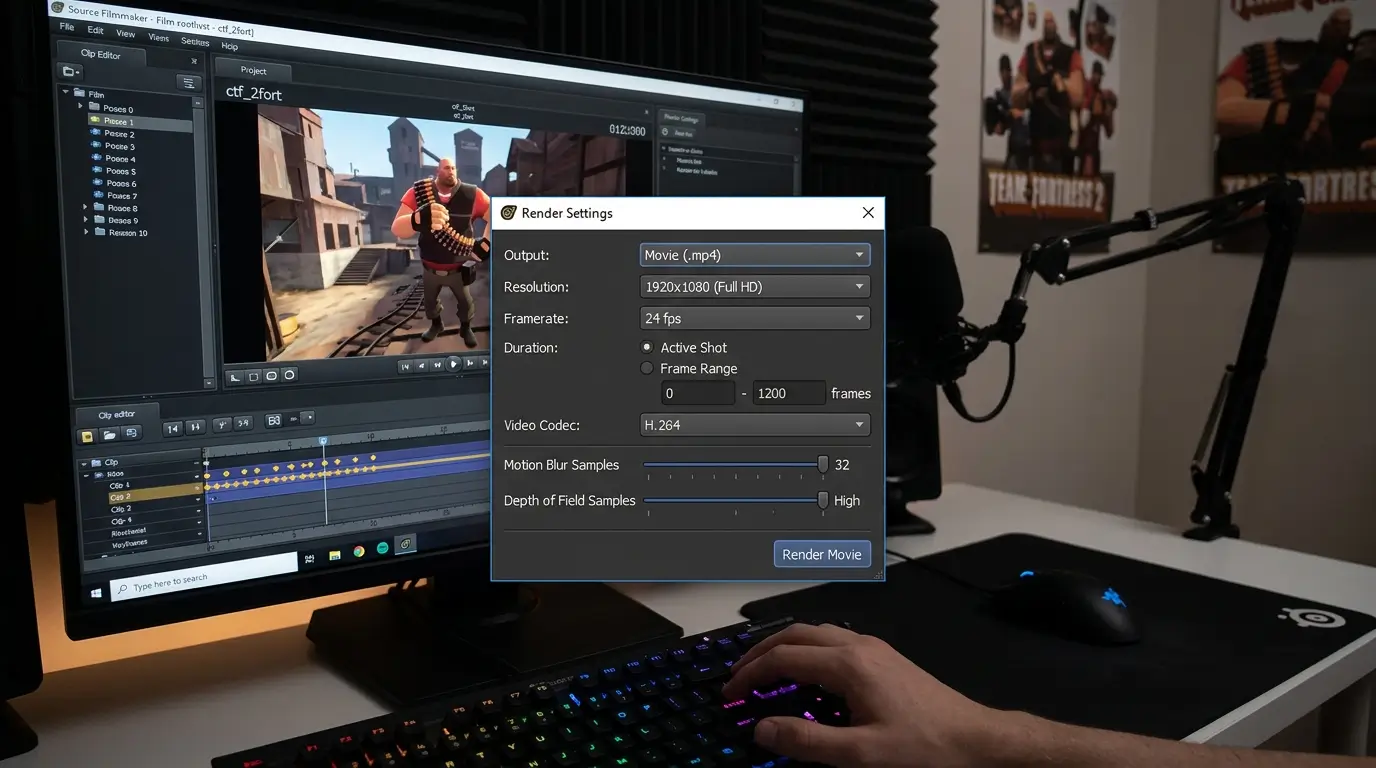The image size is (1376, 768).
Task: Click the circle icon in viewport bottom-left toolbar
Action: (290, 375)
